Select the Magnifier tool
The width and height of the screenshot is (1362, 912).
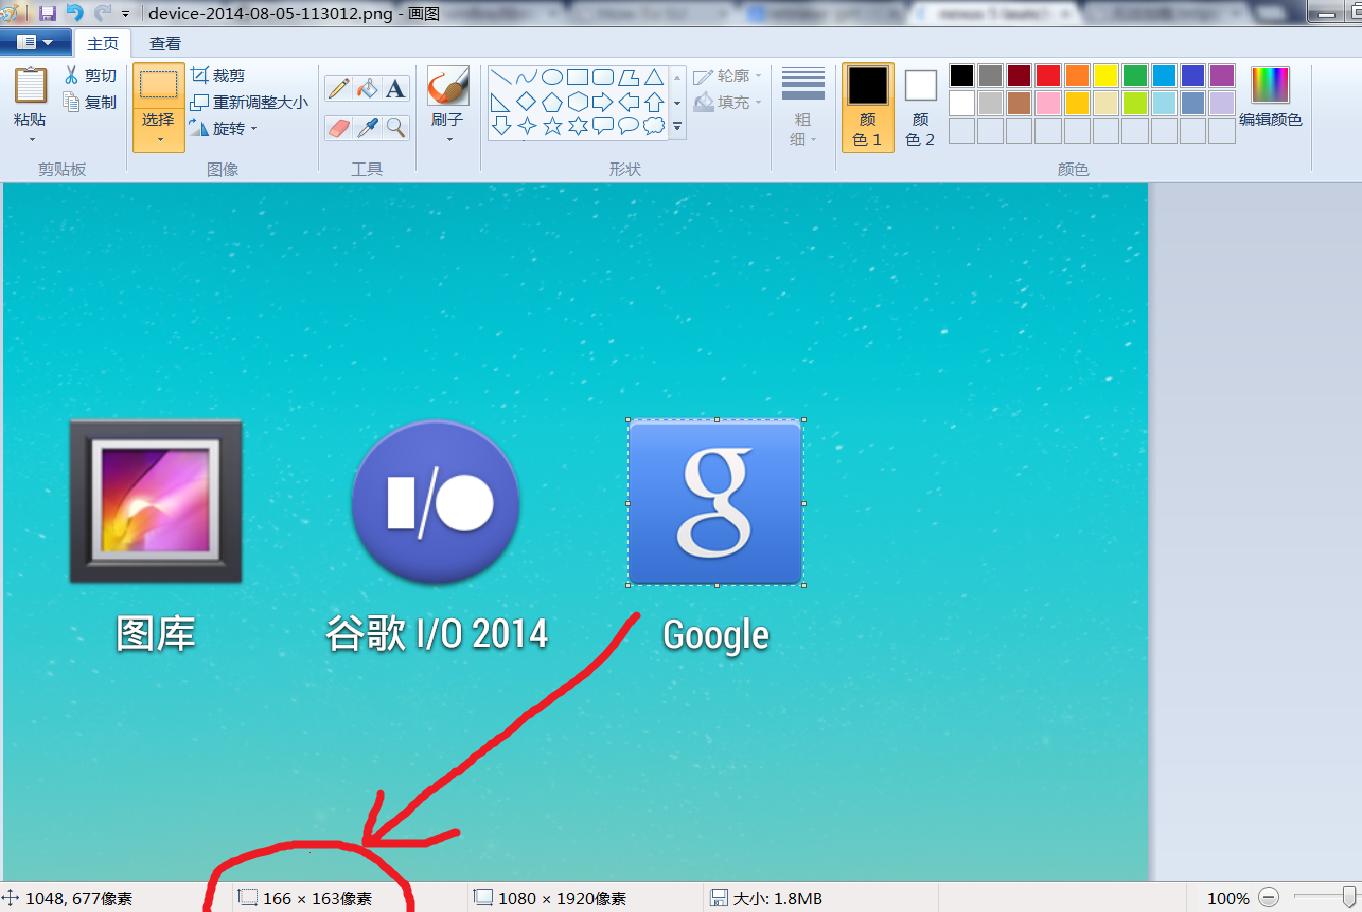(x=395, y=126)
